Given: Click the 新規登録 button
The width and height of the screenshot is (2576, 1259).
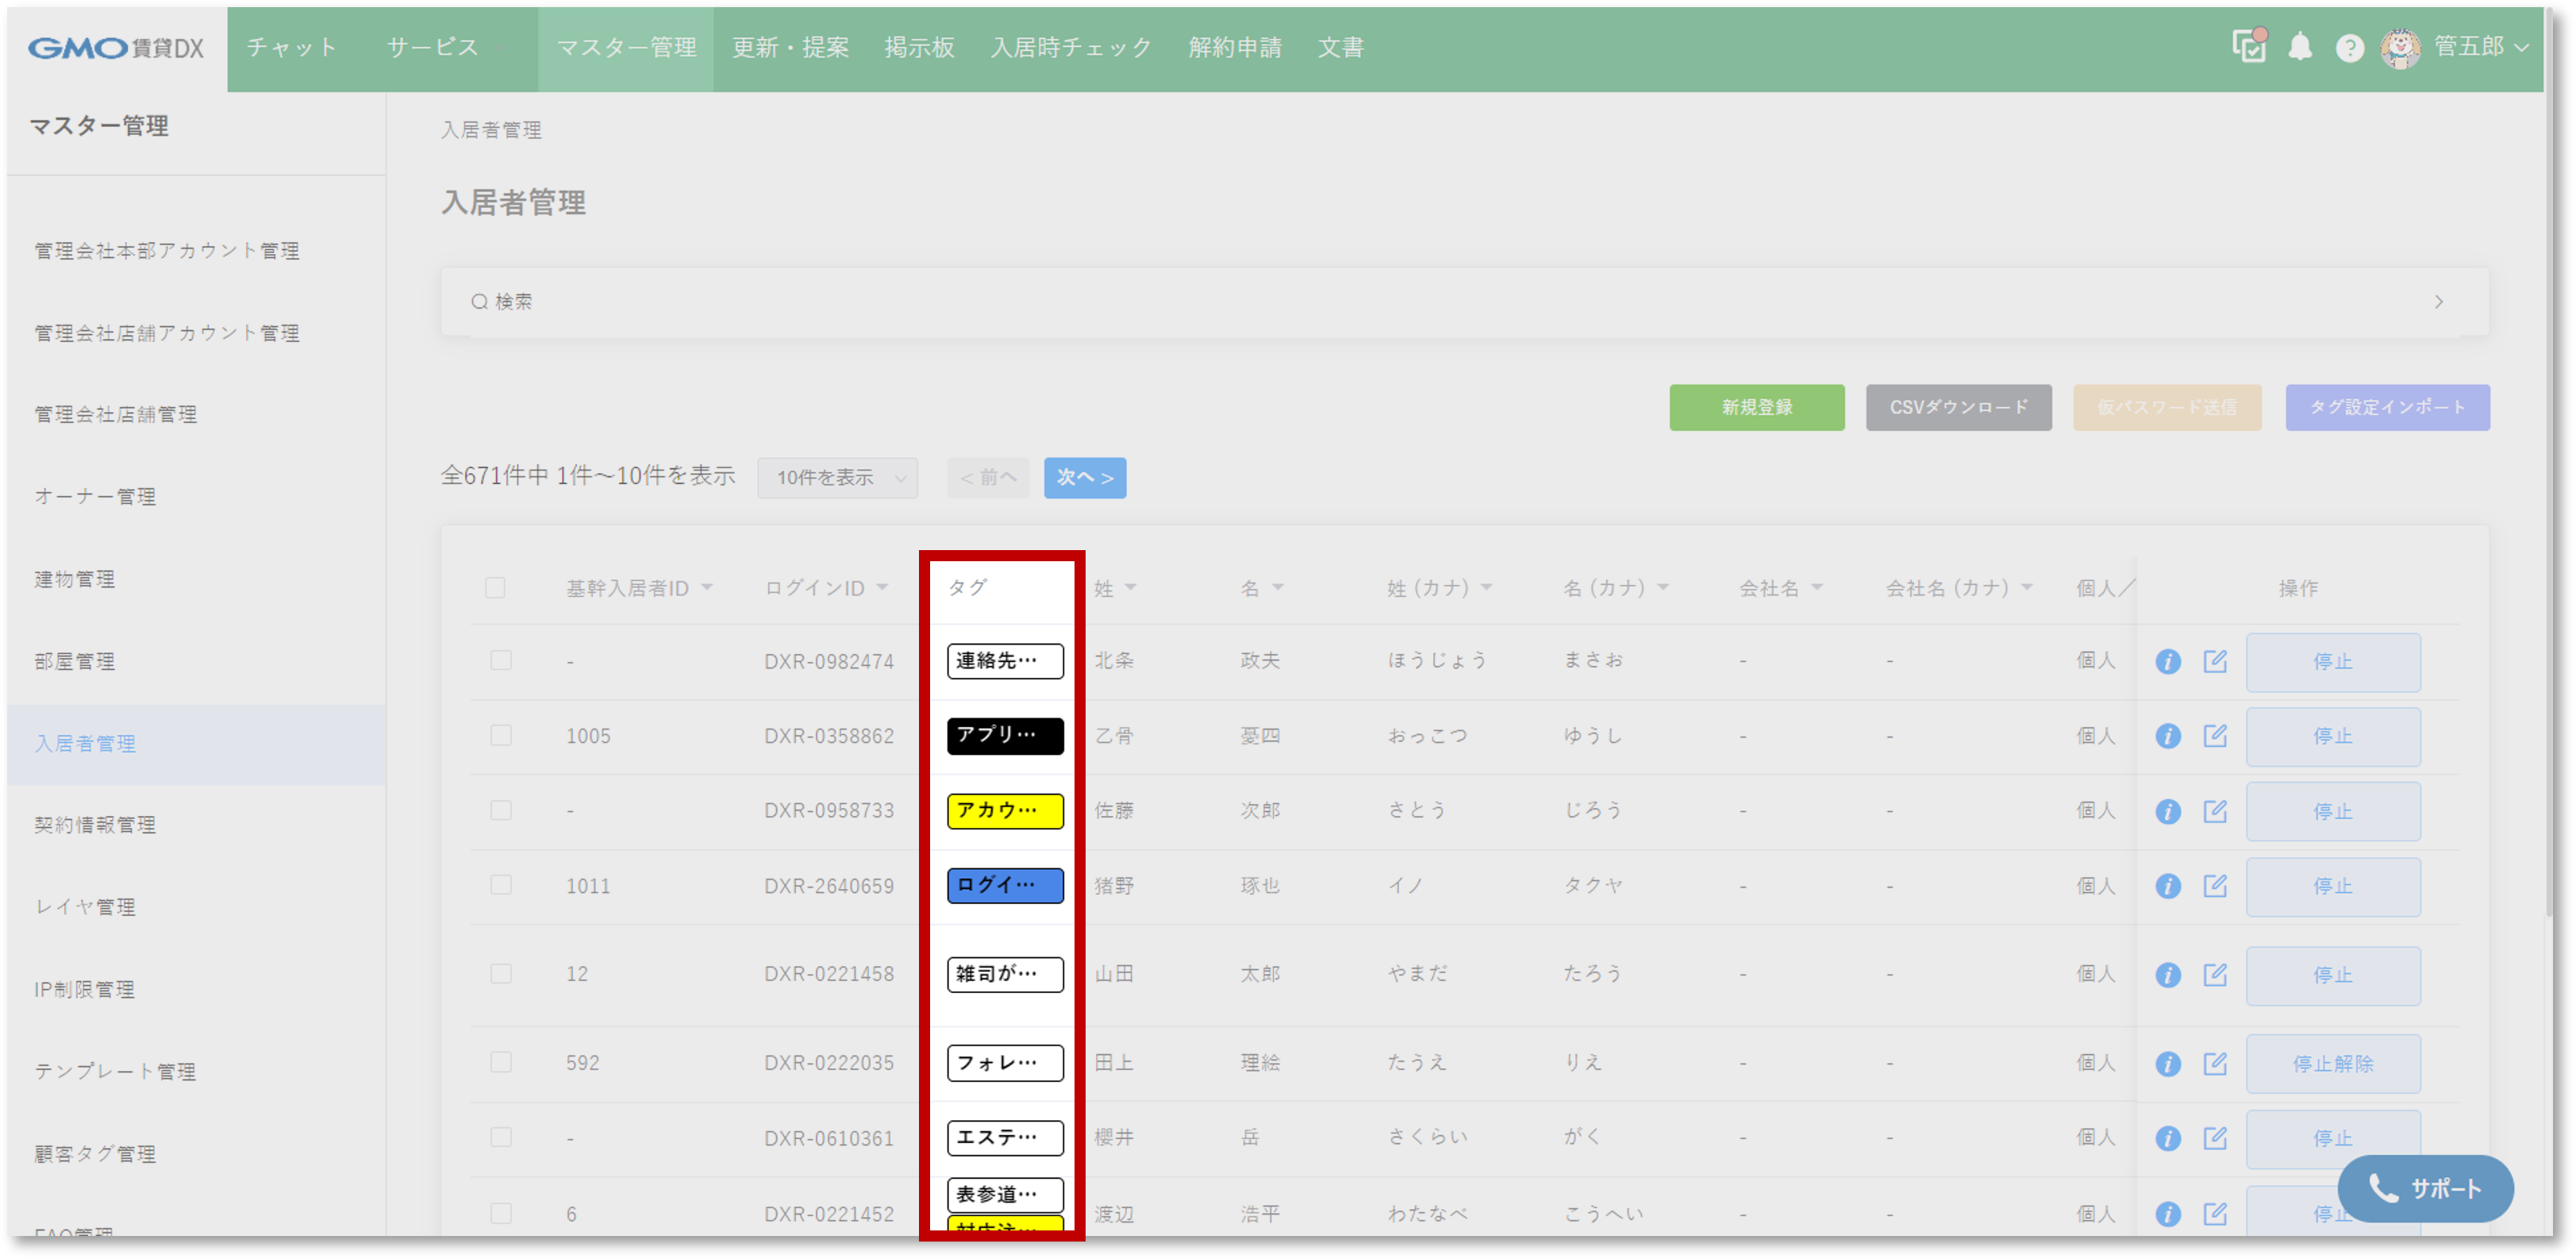Looking at the screenshot, I should tap(1756, 407).
